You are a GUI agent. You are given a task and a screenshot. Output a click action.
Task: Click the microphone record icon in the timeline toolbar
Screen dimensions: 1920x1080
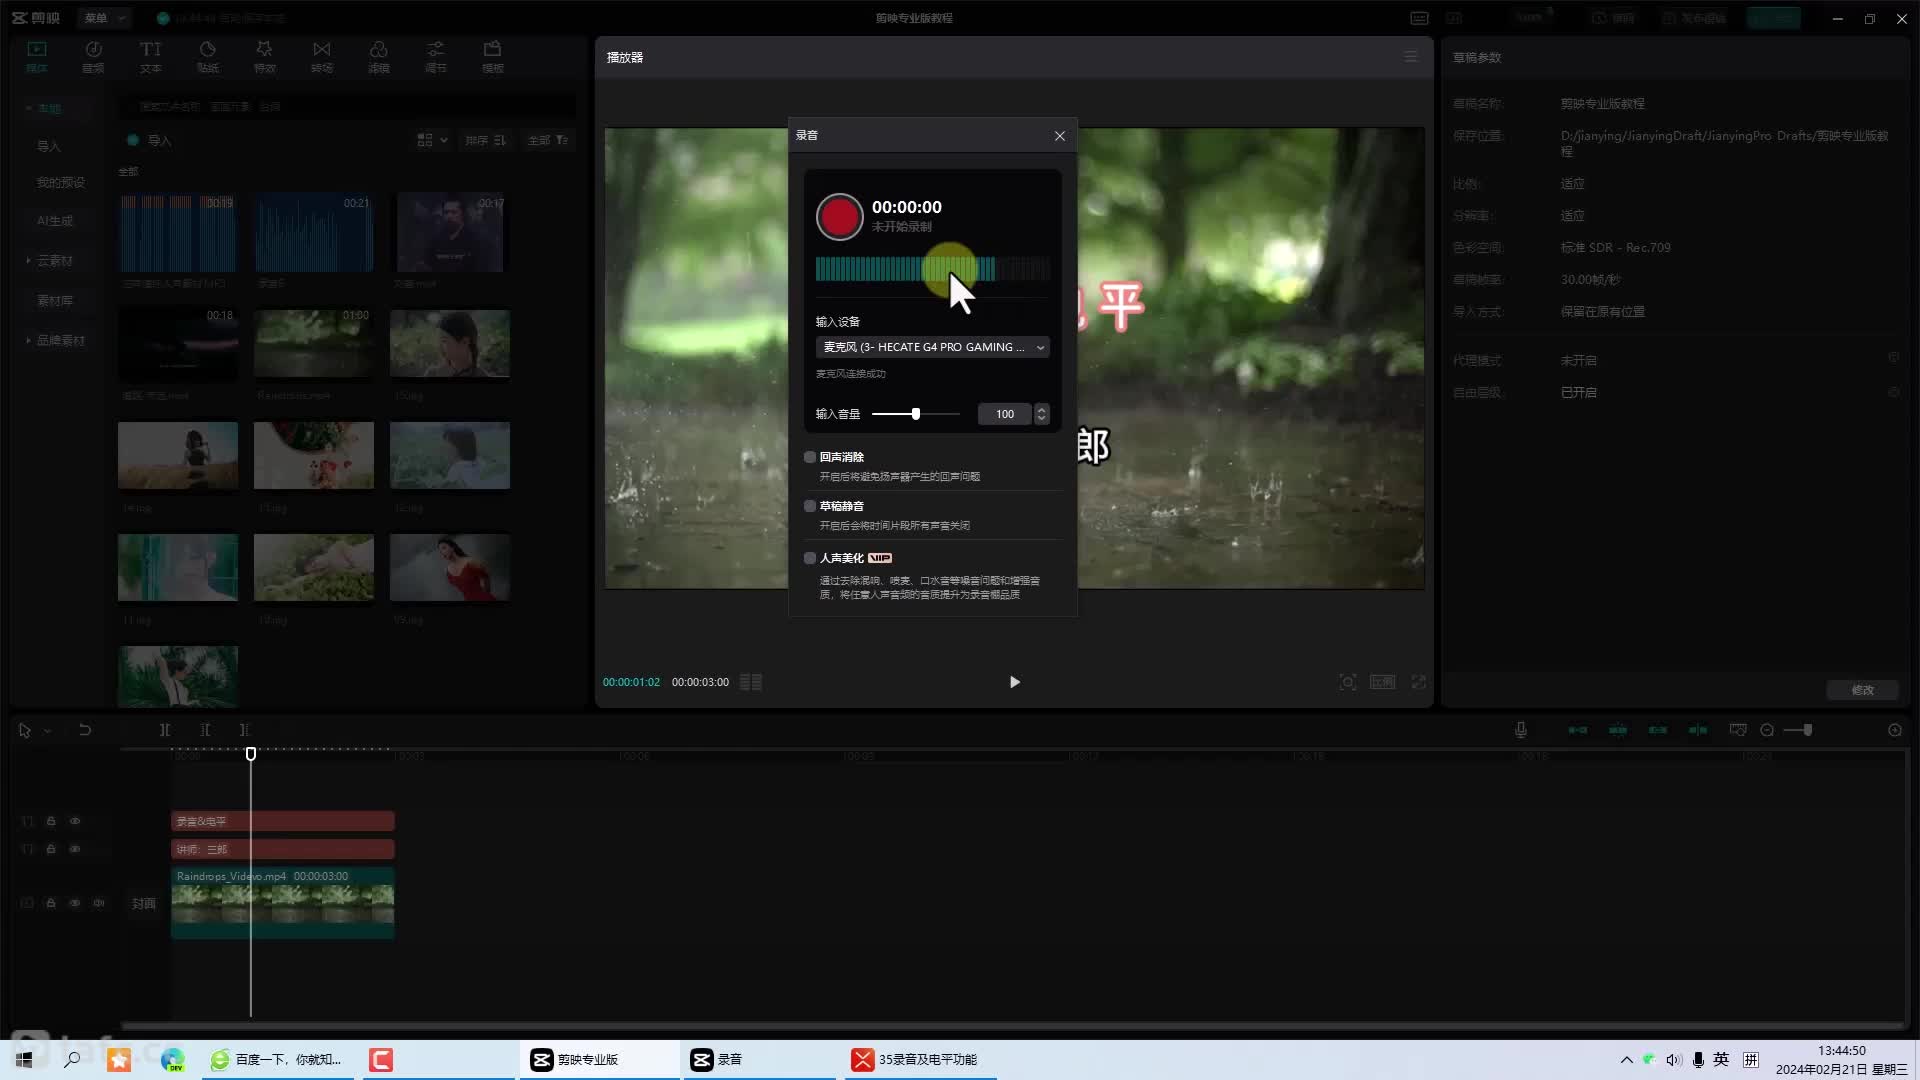coord(1521,730)
